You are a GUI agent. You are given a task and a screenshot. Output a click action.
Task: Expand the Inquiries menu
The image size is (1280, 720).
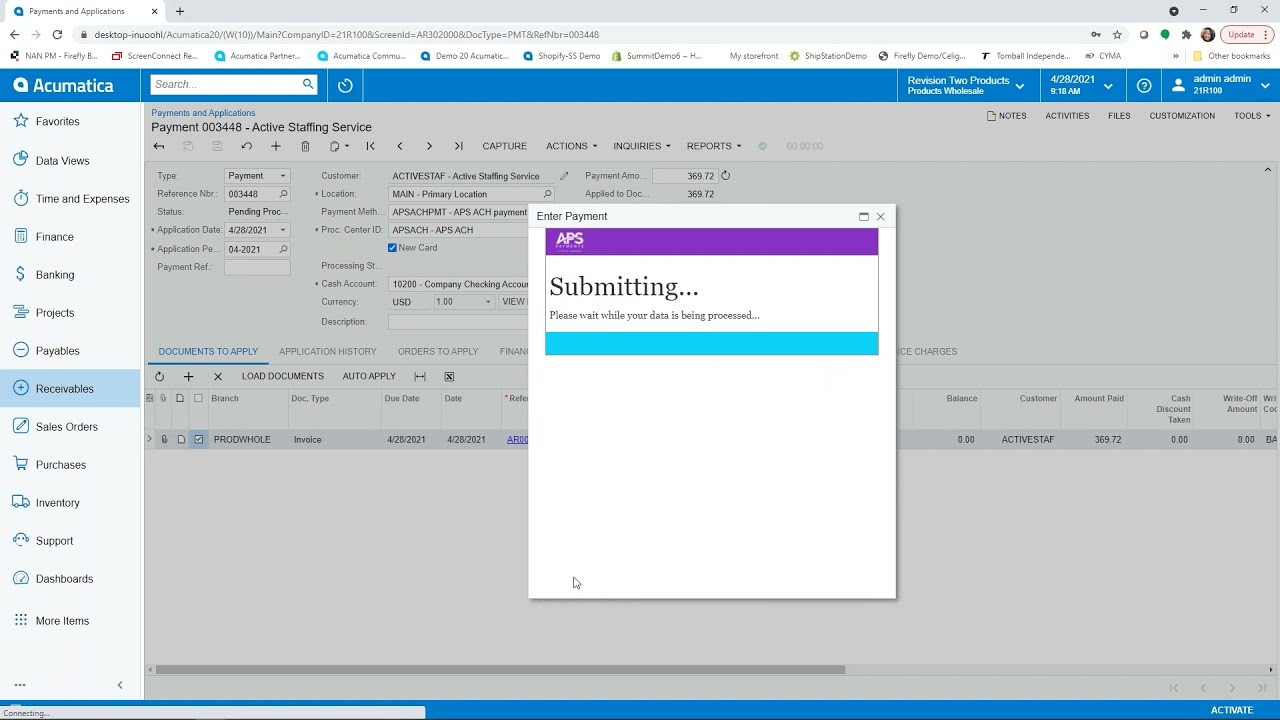pos(641,146)
